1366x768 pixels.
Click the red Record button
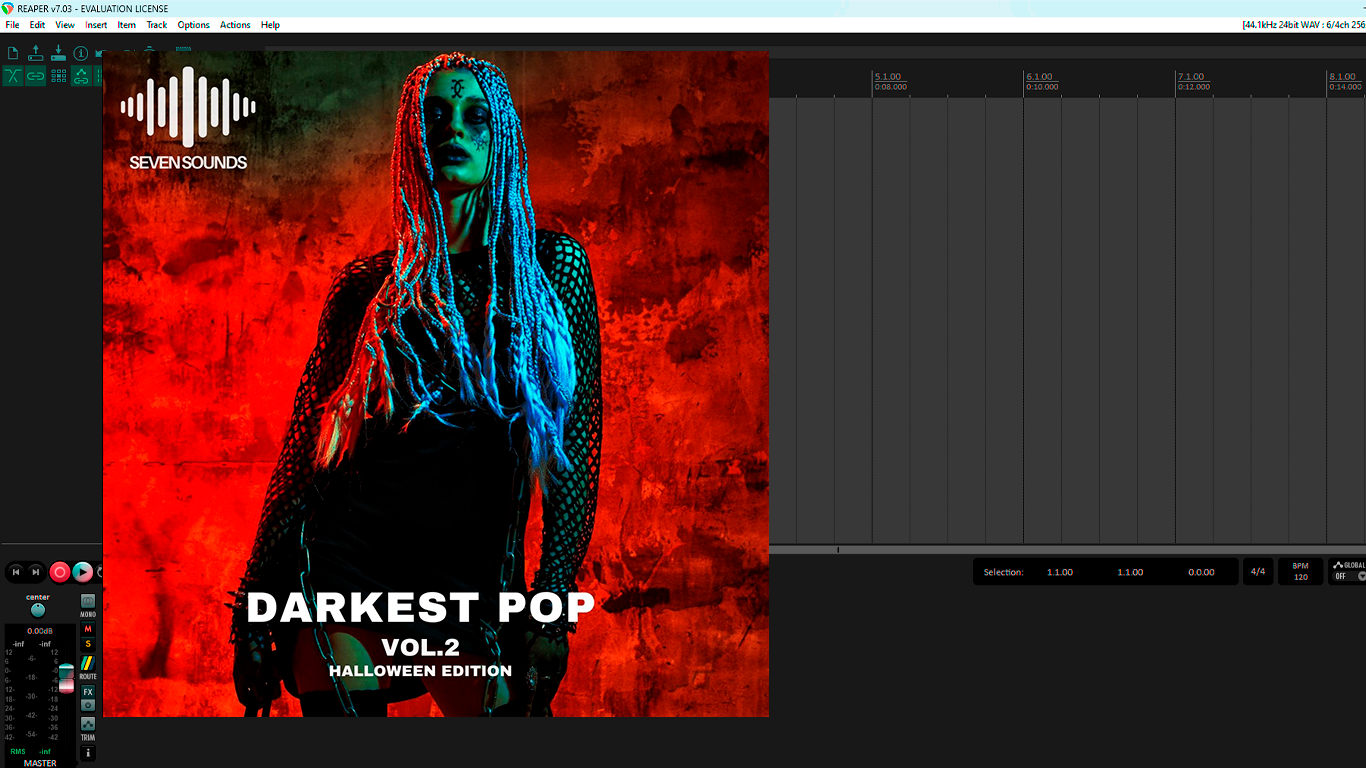pyautogui.click(x=60, y=572)
